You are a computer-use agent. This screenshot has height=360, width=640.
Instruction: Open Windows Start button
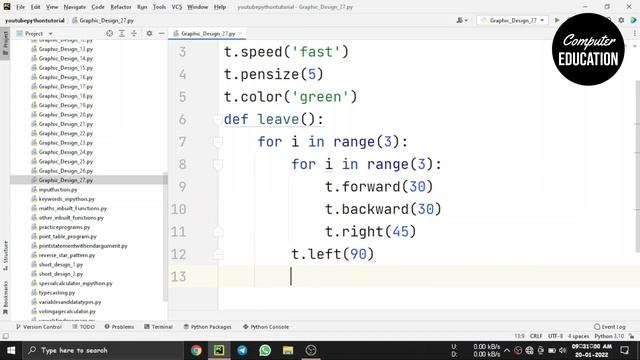coord(11,350)
